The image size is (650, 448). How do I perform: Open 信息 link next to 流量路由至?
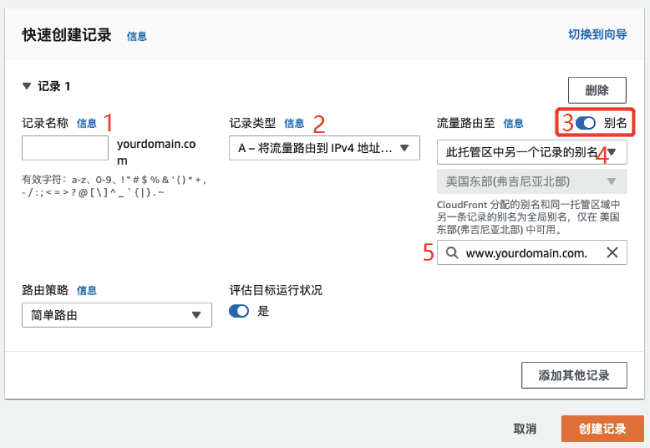pyautogui.click(x=512, y=124)
